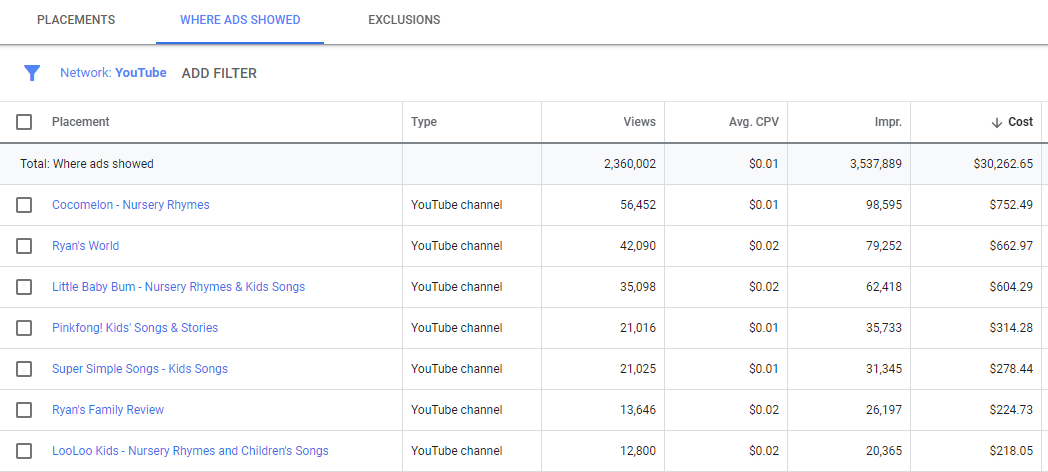Click total views value 2,360,002

coord(630,164)
